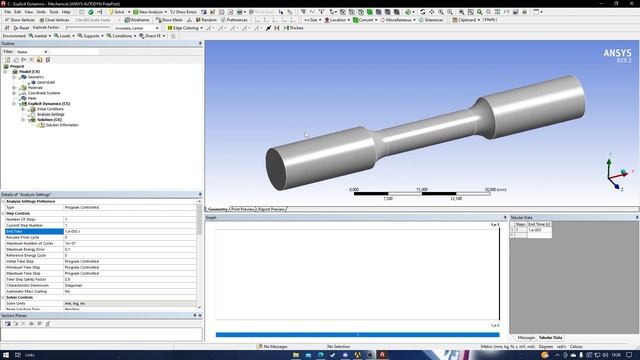Image resolution: width=640 pixels, height=360 pixels.
Task: Open the Help menu
Action: coord(66,12)
